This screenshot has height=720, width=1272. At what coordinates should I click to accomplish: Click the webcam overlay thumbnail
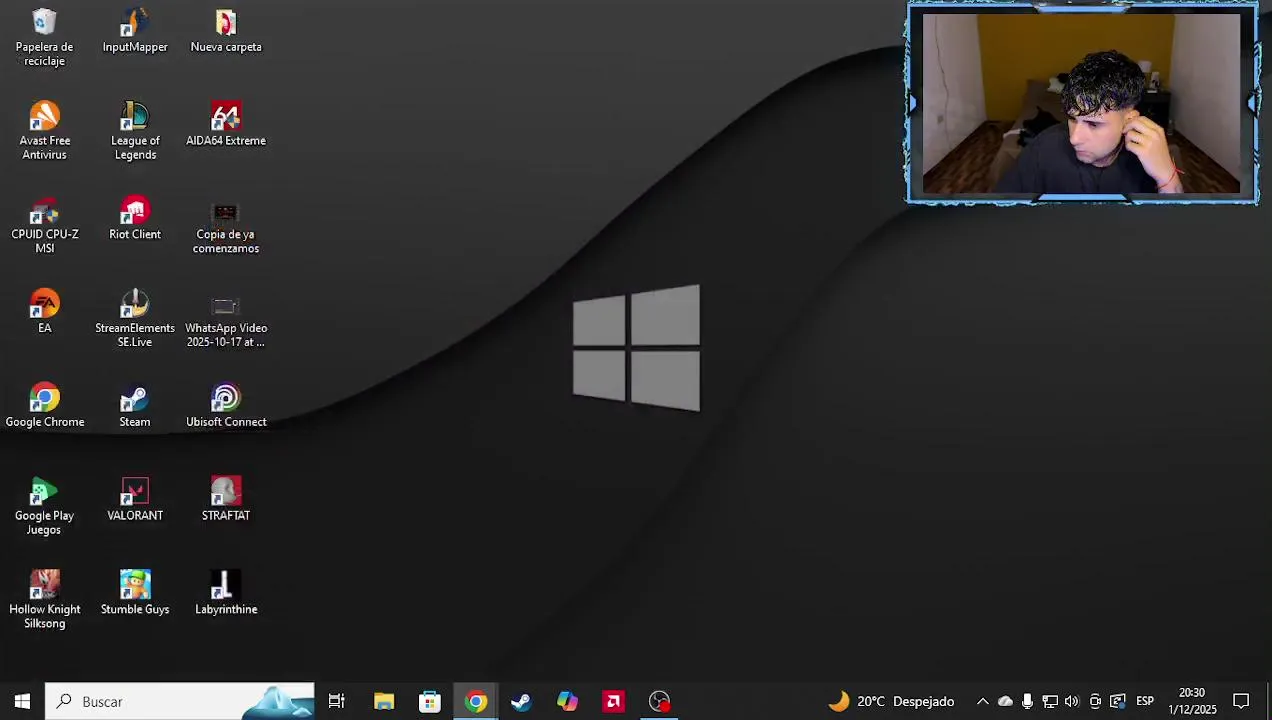click(x=1082, y=103)
